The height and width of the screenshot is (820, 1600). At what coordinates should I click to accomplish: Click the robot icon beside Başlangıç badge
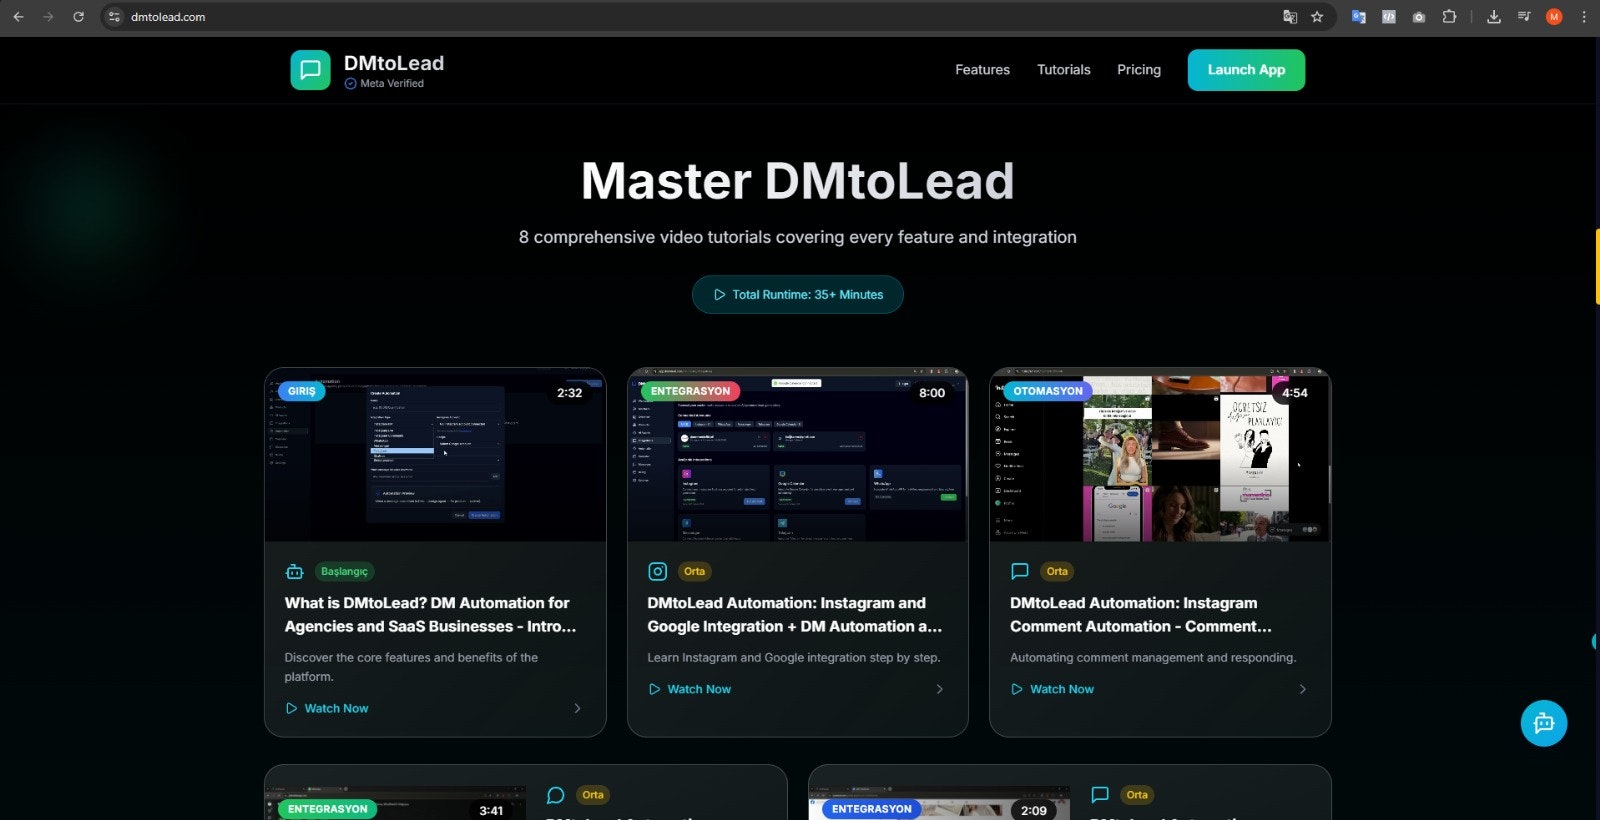pyautogui.click(x=294, y=572)
